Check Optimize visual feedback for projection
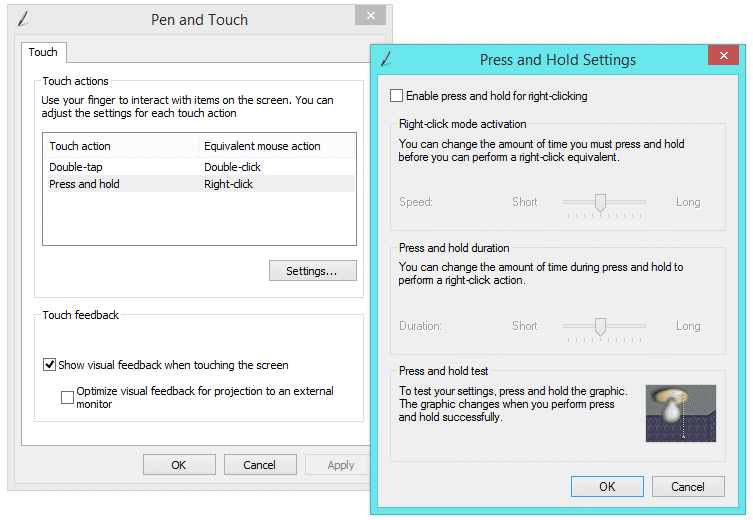The height and width of the screenshot is (520, 753). pos(67,397)
